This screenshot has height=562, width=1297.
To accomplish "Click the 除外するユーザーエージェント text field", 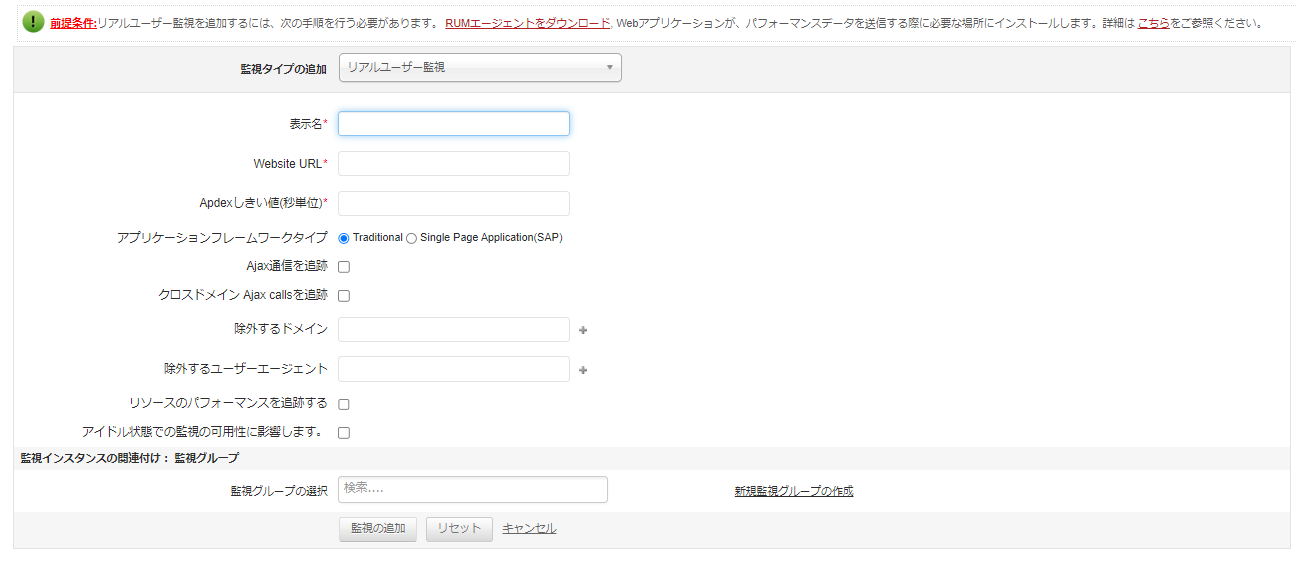I will (x=454, y=369).
